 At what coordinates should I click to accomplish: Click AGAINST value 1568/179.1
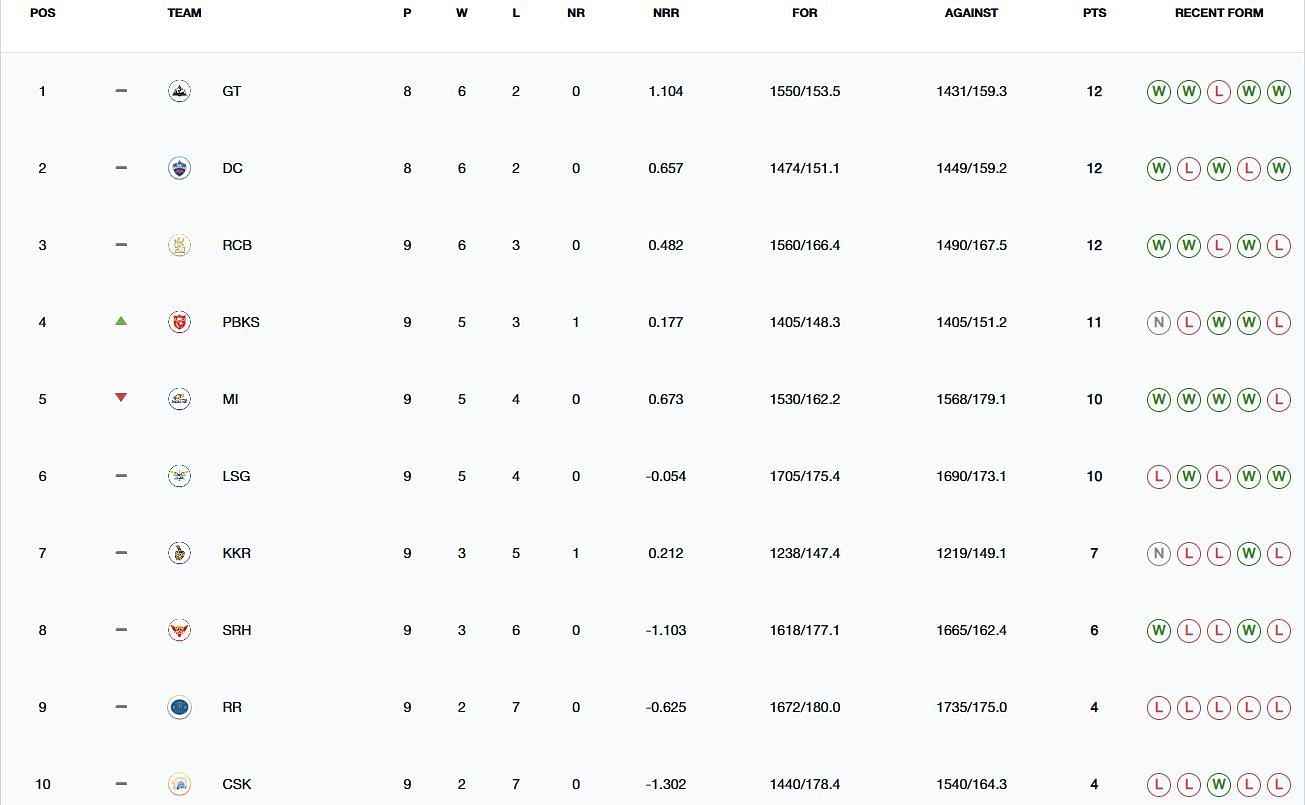point(971,399)
